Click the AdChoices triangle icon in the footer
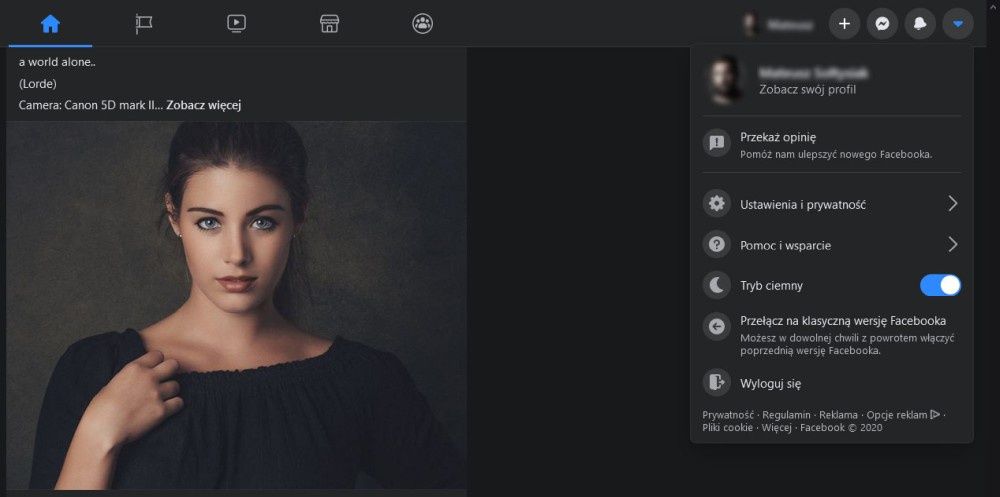Image resolution: width=1000 pixels, height=497 pixels. 935,415
